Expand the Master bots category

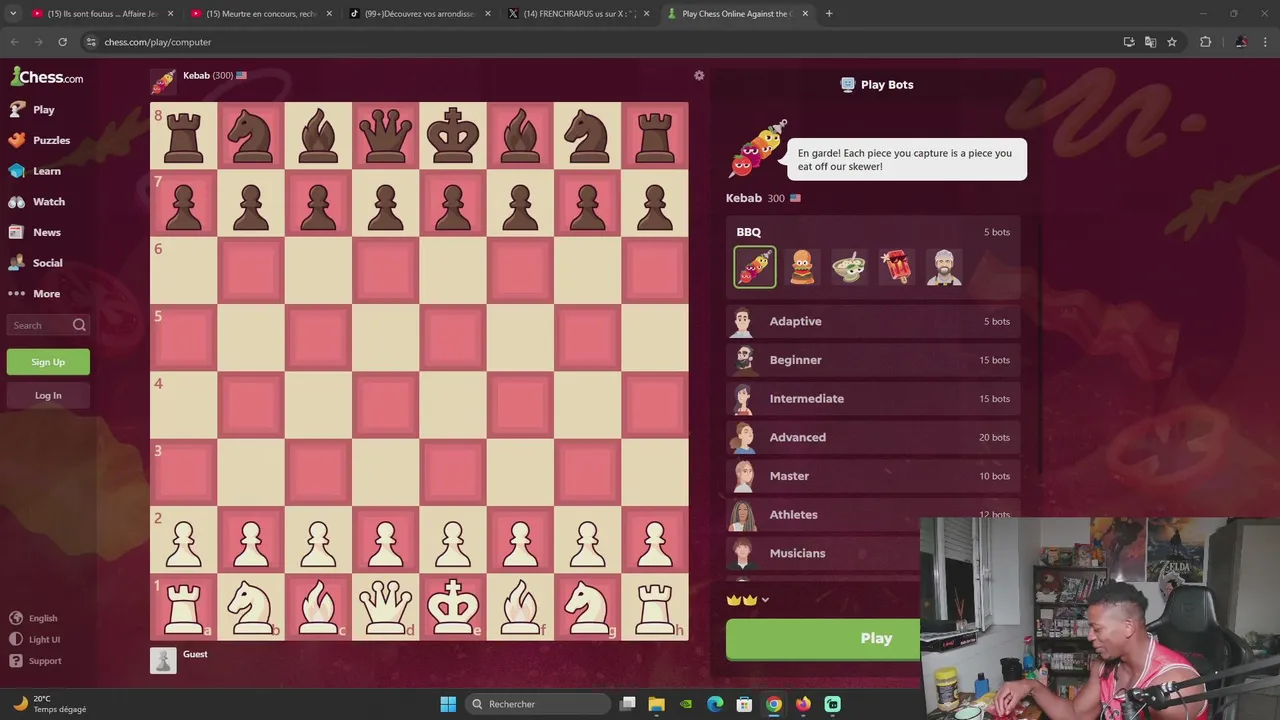tap(873, 476)
